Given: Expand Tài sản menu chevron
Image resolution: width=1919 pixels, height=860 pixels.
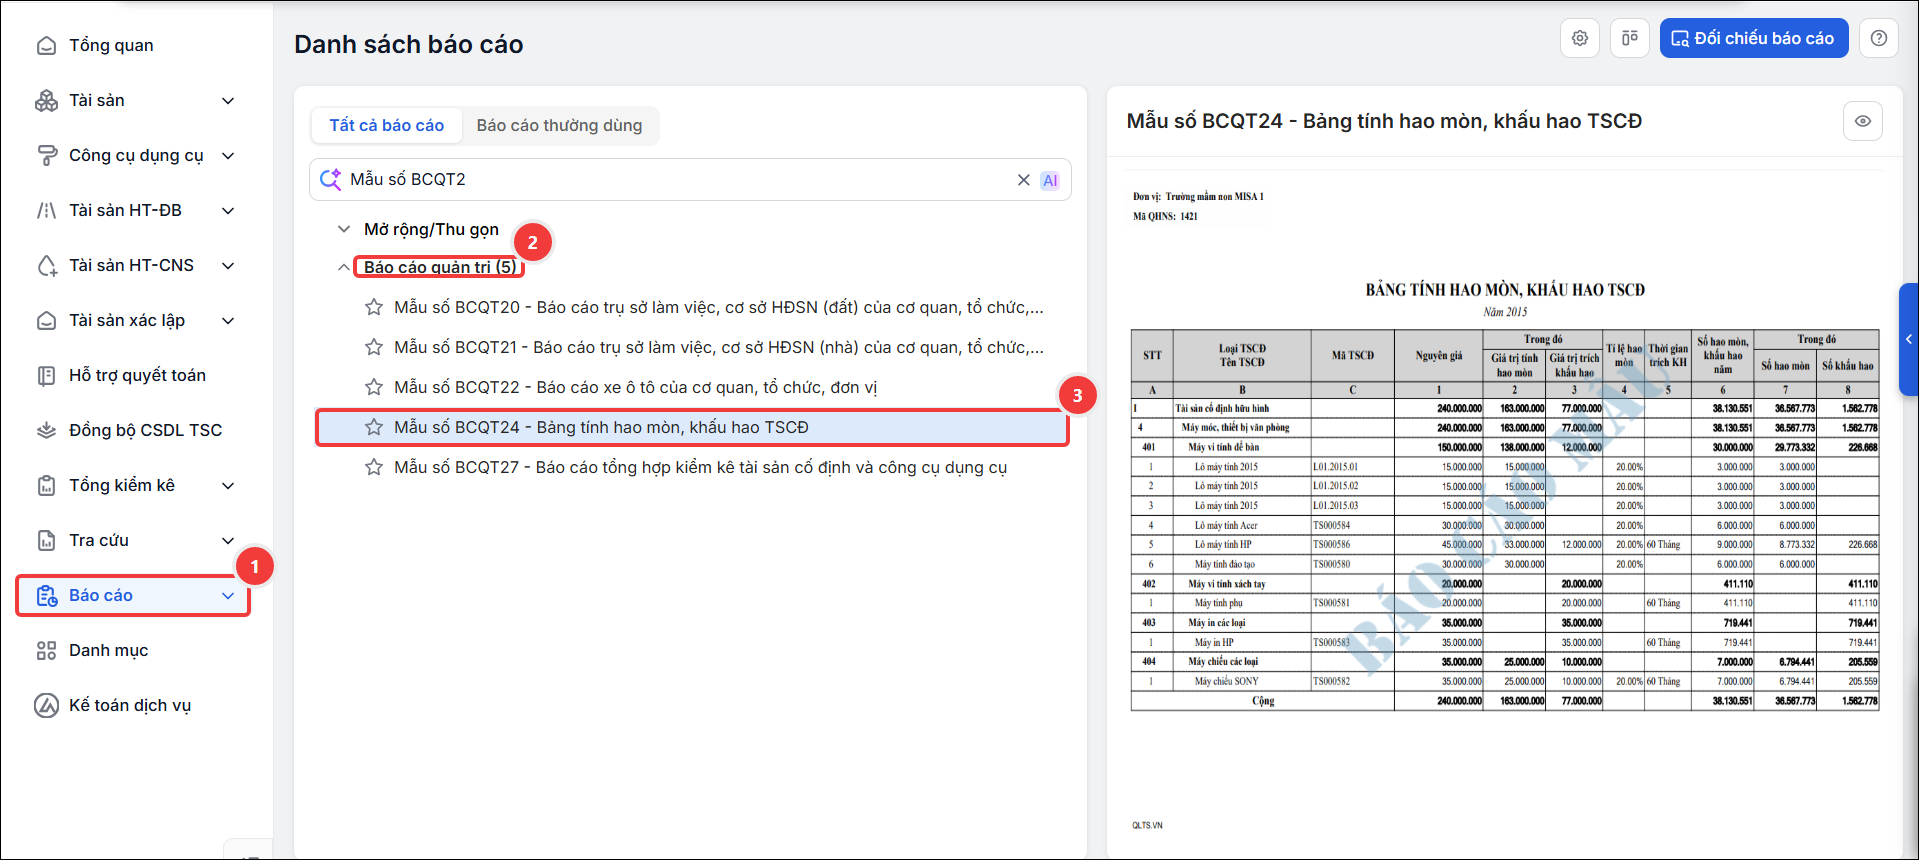Looking at the screenshot, I should (x=228, y=100).
